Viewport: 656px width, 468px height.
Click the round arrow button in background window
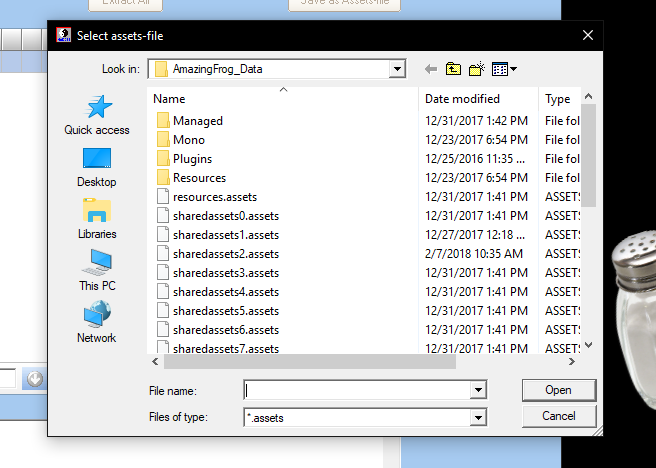pyautogui.click(x=35, y=379)
